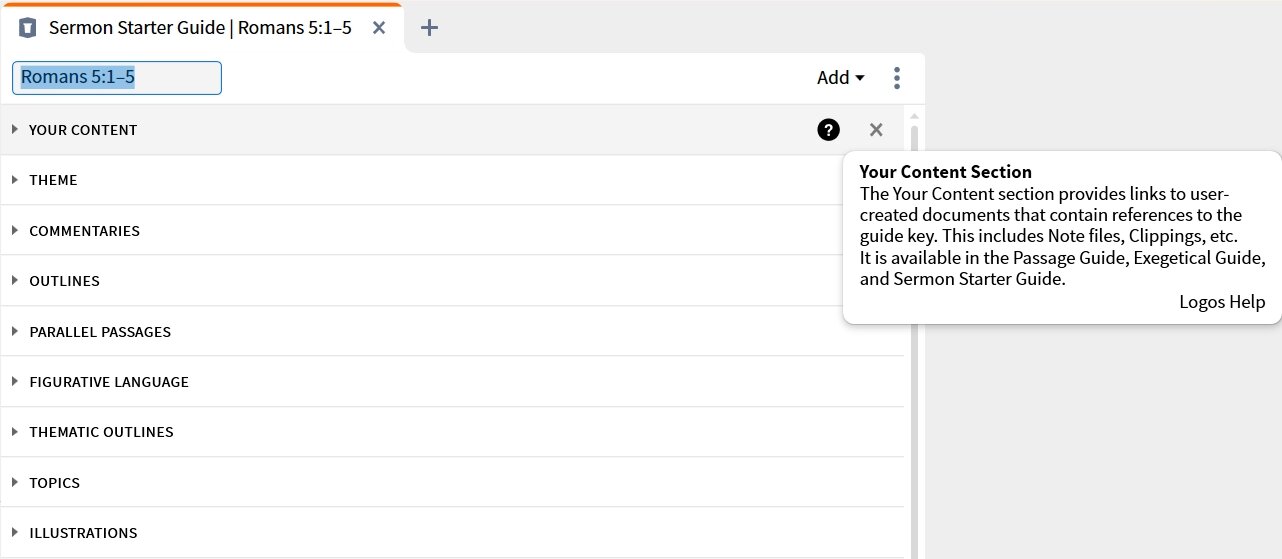The image size is (1282, 559).
Task: Expand the Thematic Outlines section arrow
Action: (15, 432)
